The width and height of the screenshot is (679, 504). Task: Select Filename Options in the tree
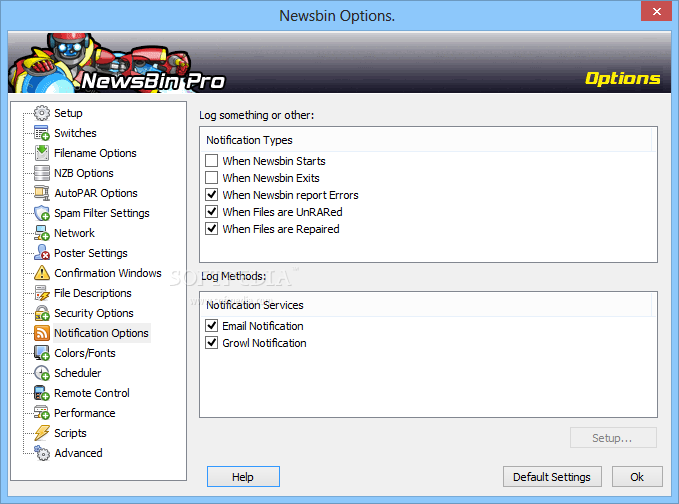point(95,153)
